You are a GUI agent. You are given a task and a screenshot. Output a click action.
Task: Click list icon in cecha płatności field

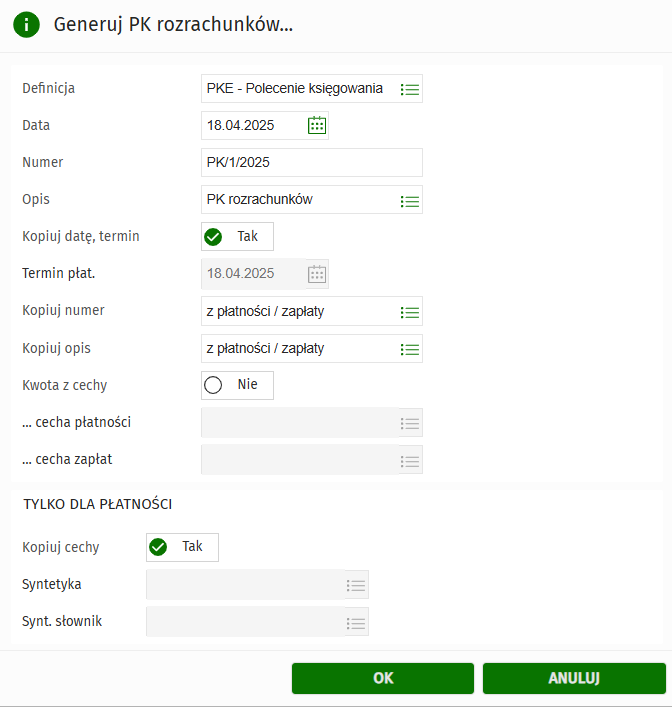click(x=409, y=423)
